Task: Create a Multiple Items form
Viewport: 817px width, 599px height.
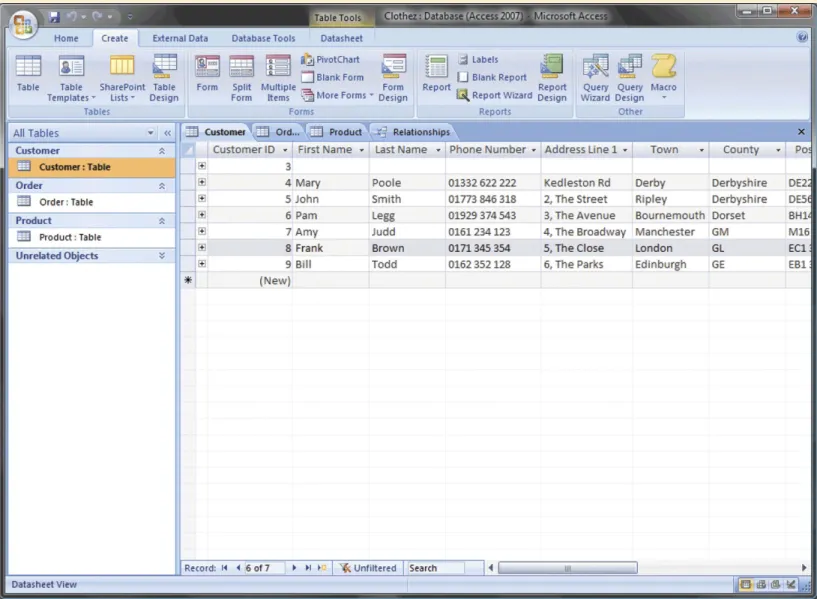Action: [278, 78]
